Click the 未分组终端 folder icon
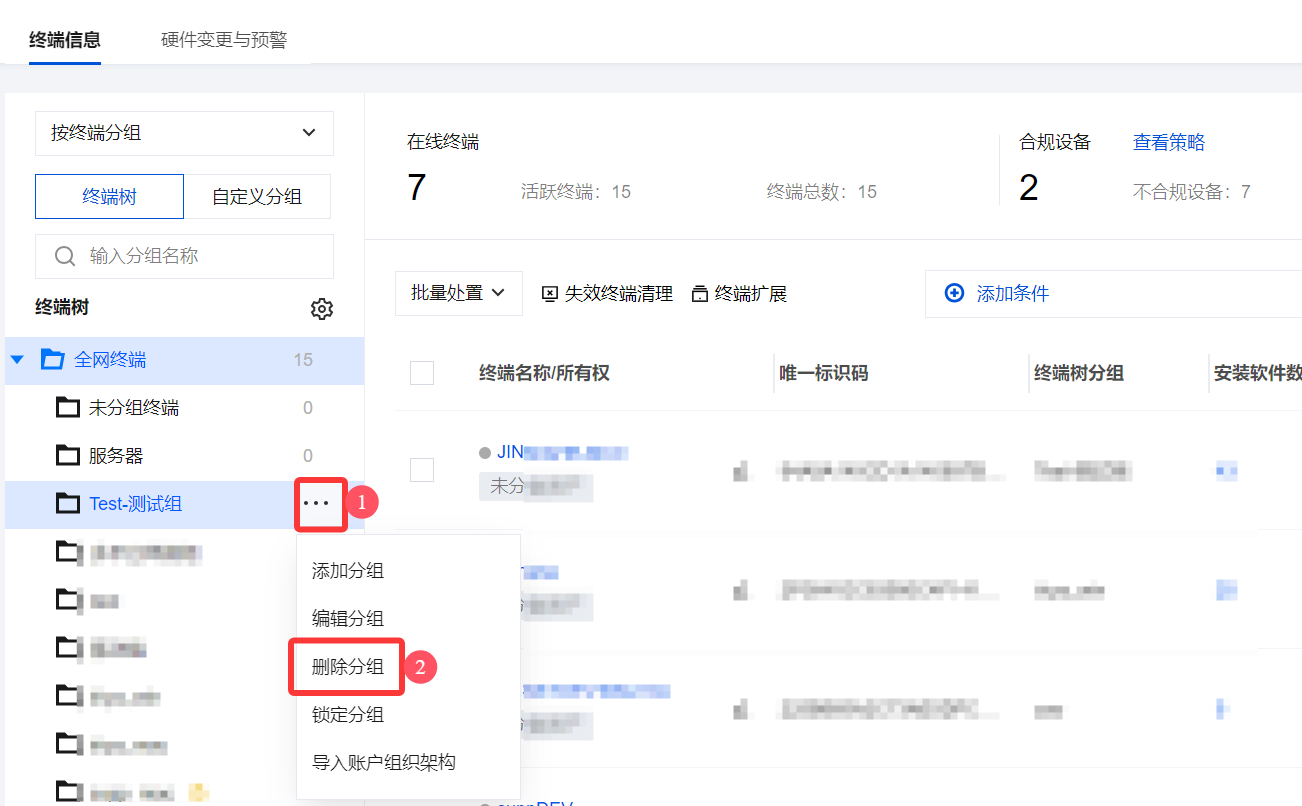 pyautogui.click(x=68, y=408)
